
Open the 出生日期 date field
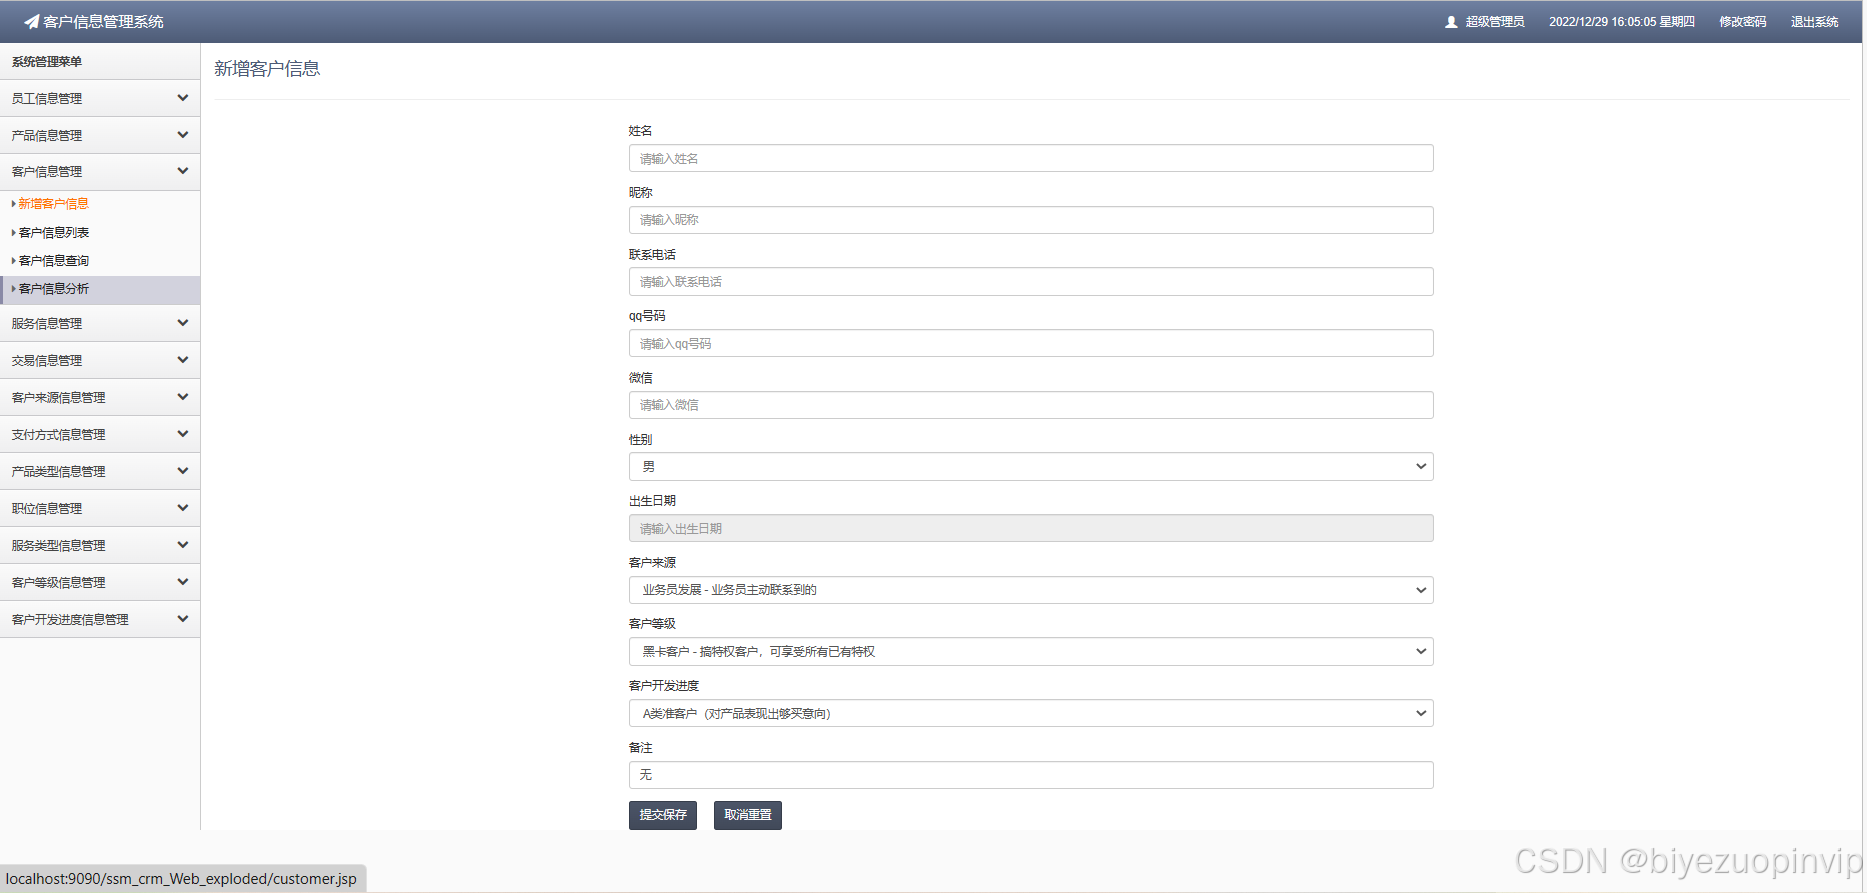coord(1031,528)
